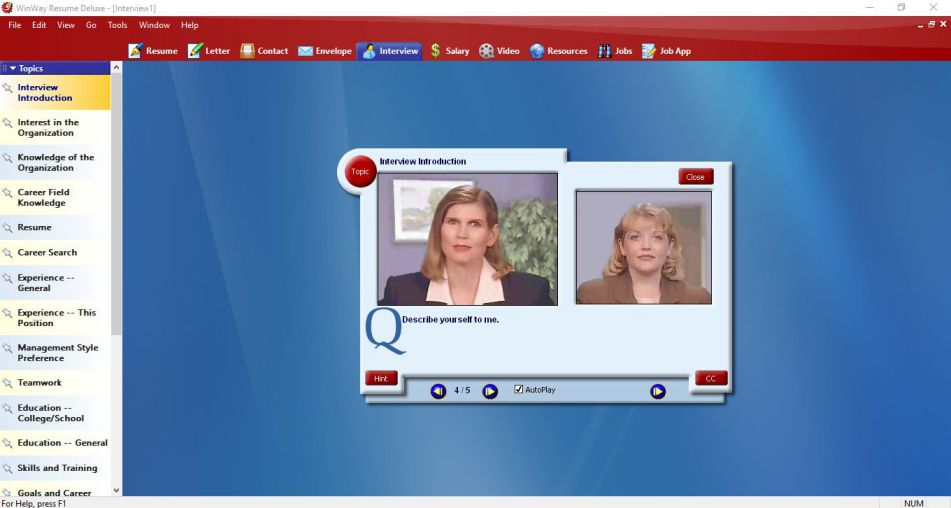
Task: Select Skills and Training topic
Action: 55,468
